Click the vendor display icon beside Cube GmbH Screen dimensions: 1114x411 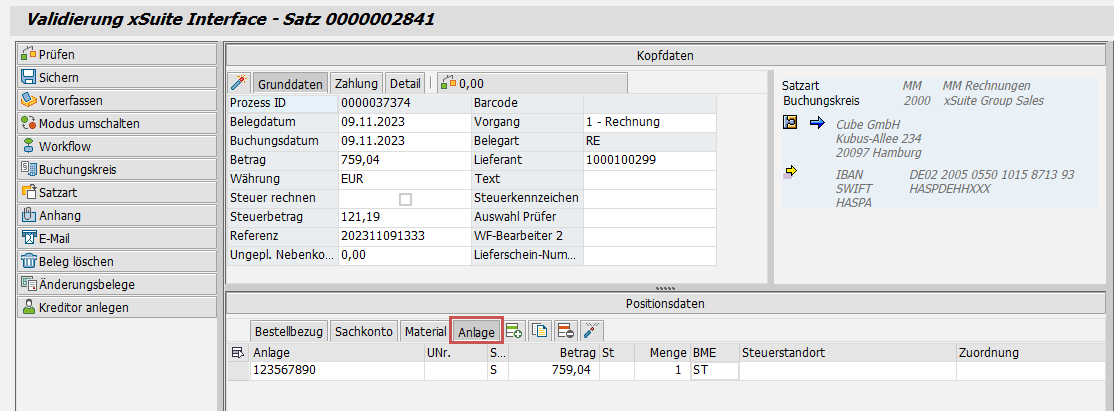790,123
